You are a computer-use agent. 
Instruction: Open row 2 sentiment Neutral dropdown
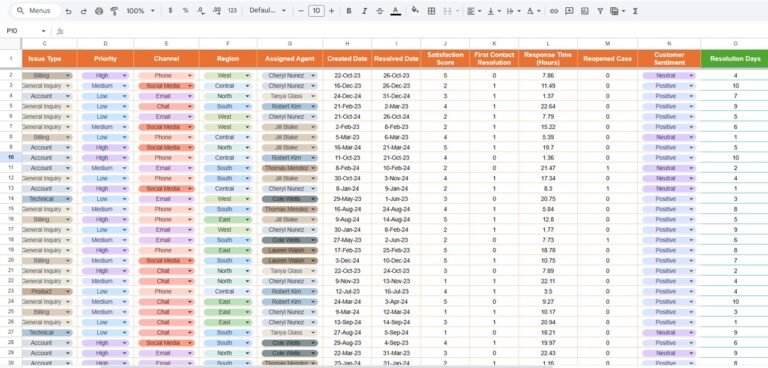pos(691,76)
